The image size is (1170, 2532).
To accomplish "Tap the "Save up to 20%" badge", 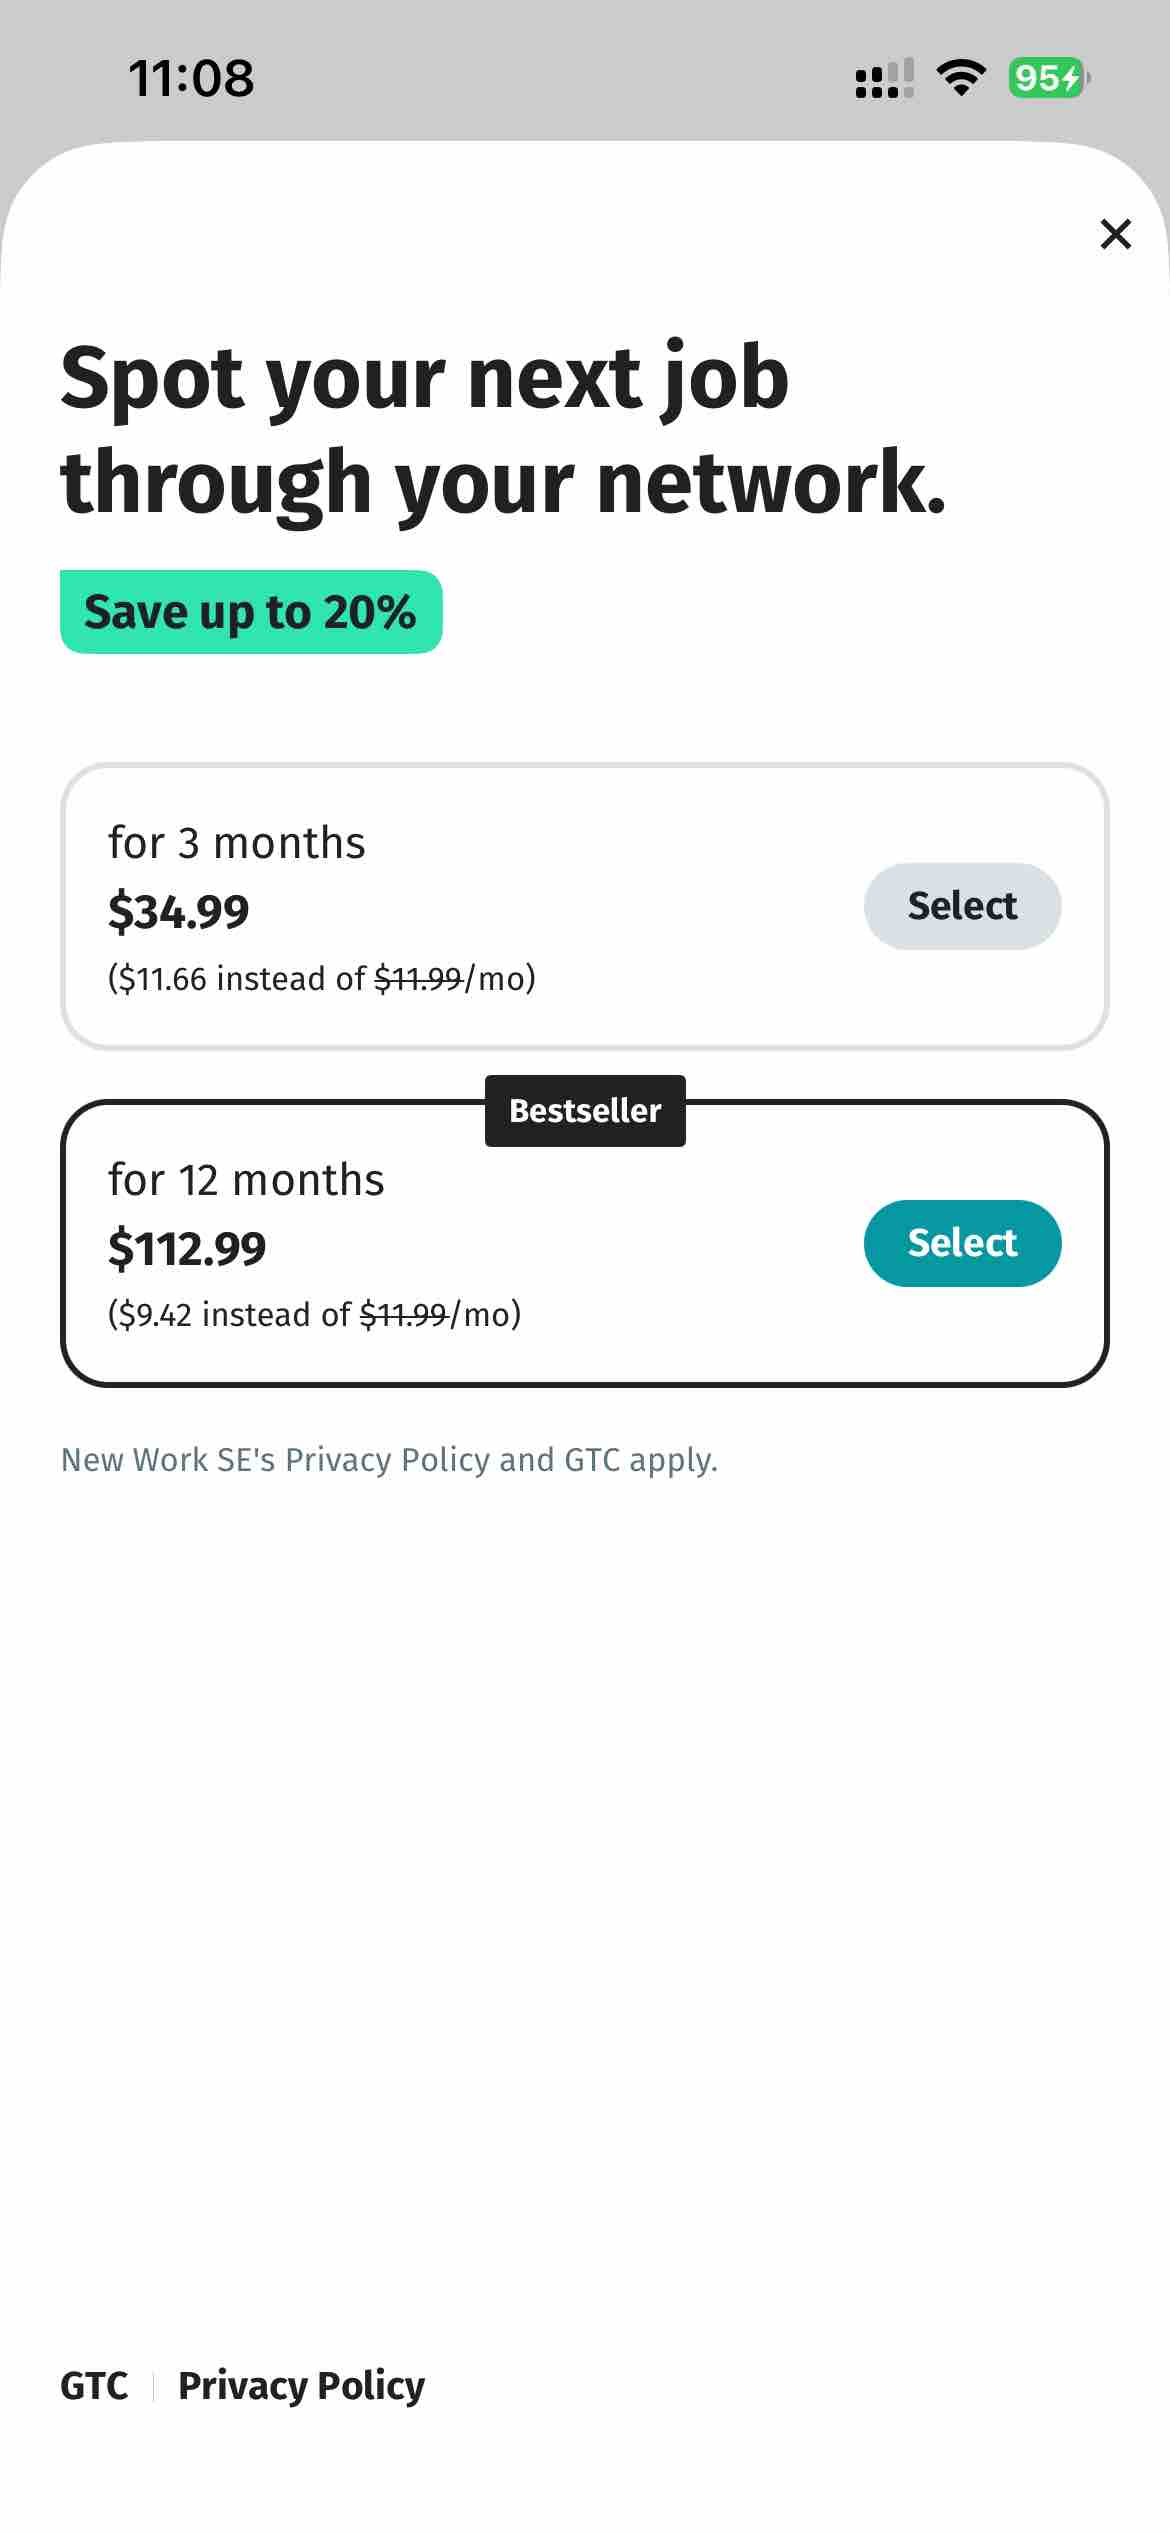I will tap(250, 612).
